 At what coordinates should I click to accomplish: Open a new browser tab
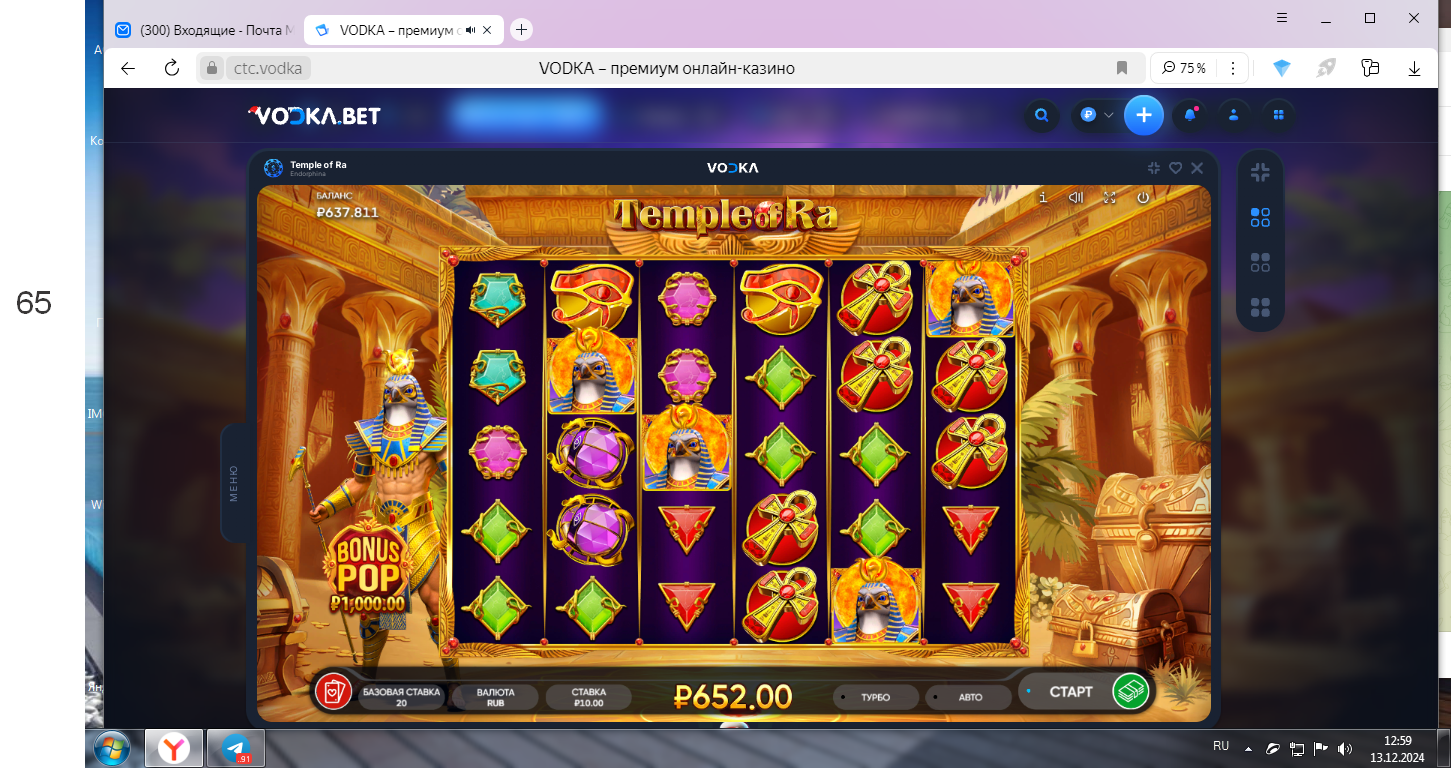point(521,30)
